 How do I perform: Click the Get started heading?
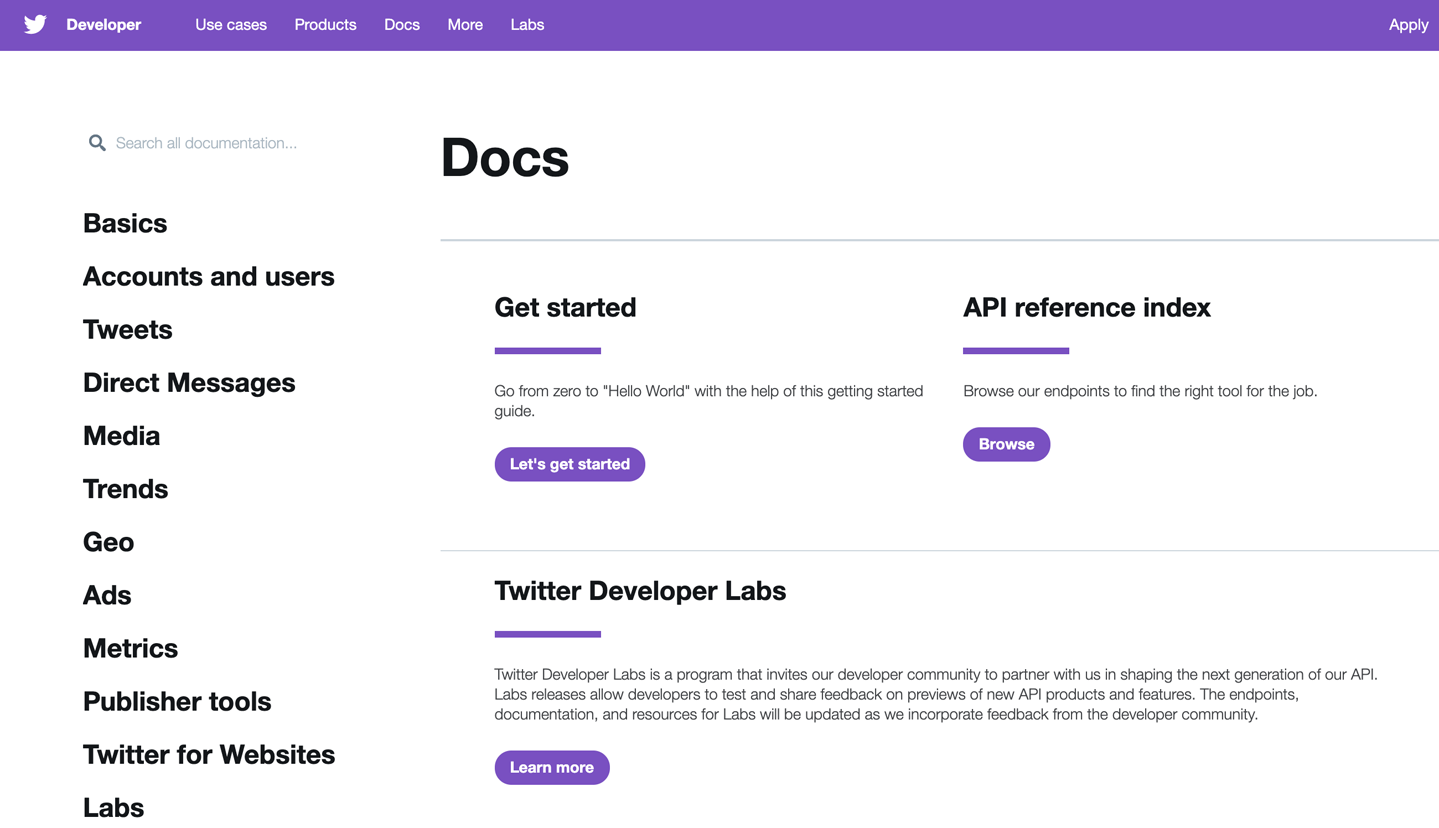point(565,307)
